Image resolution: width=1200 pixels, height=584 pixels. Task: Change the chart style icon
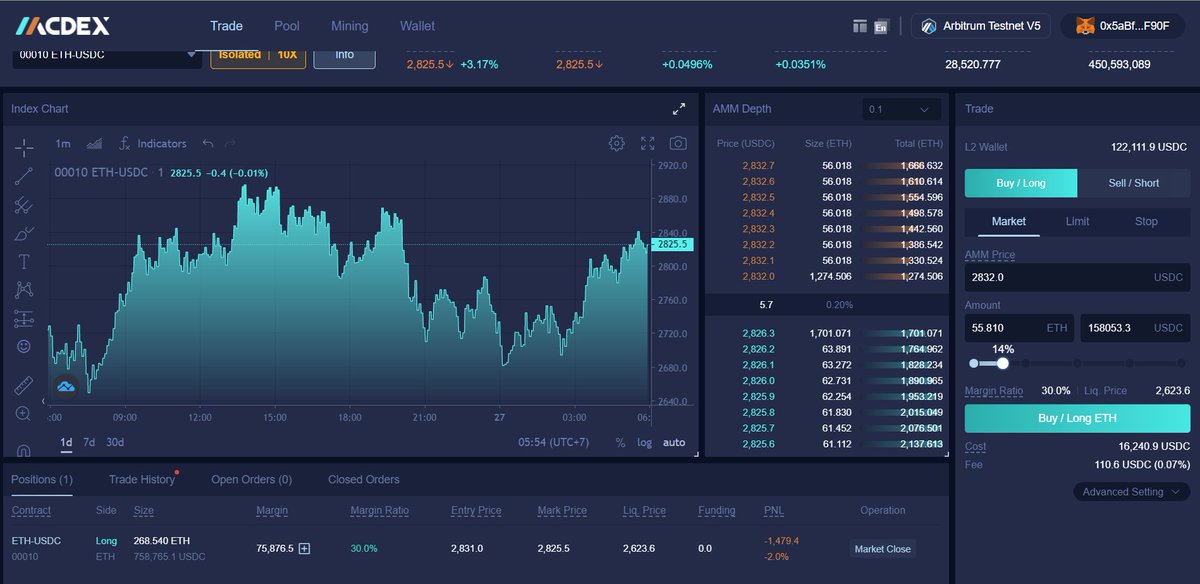pyautogui.click(x=95, y=144)
